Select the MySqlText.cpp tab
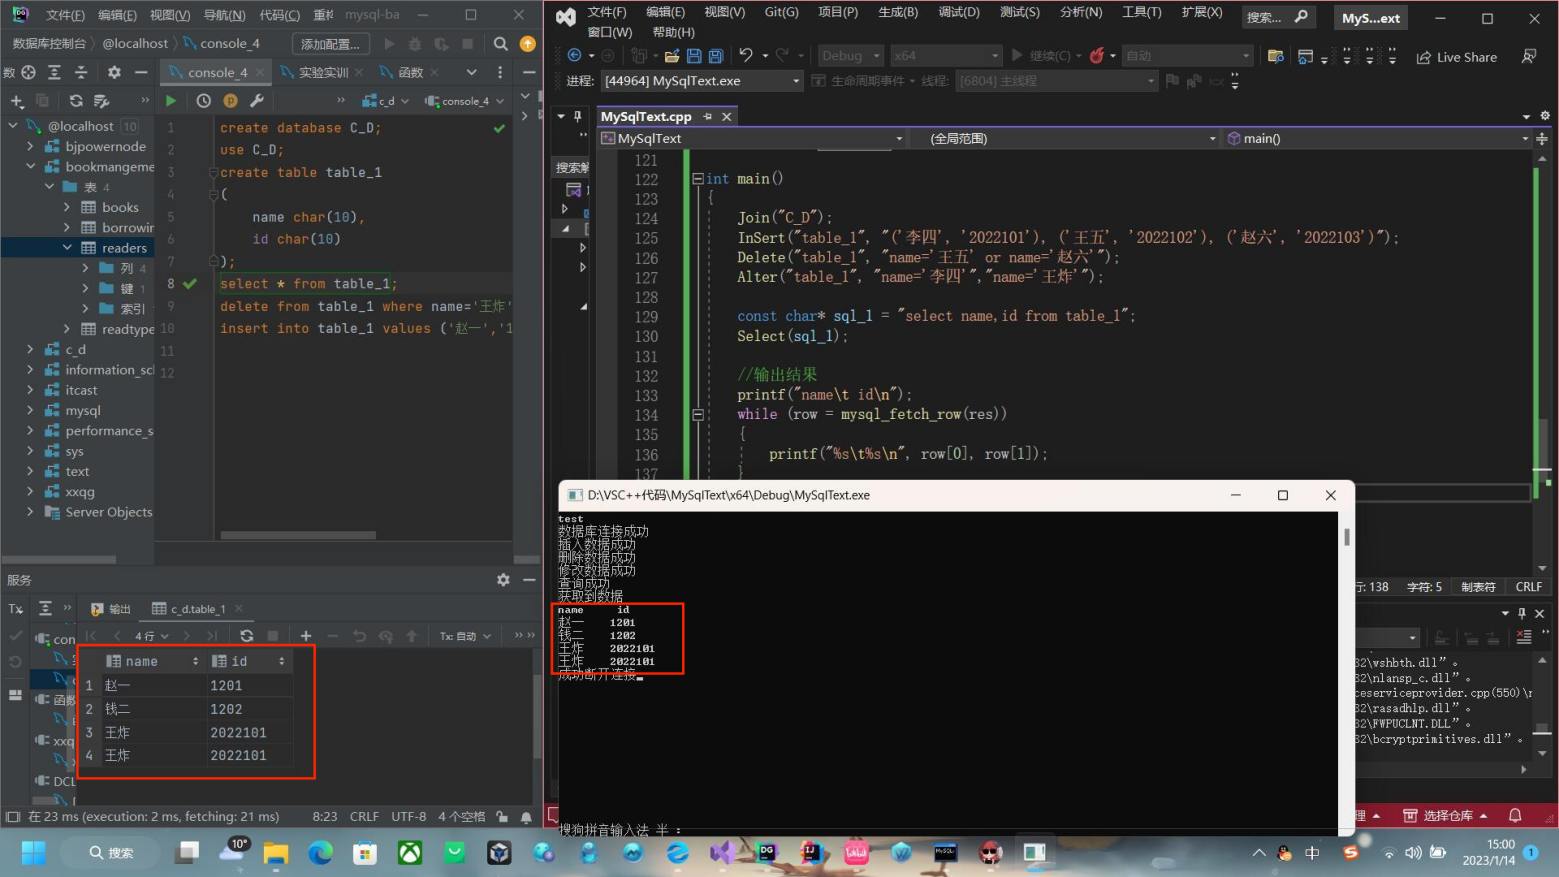The image size is (1559, 877). coord(646,117)
